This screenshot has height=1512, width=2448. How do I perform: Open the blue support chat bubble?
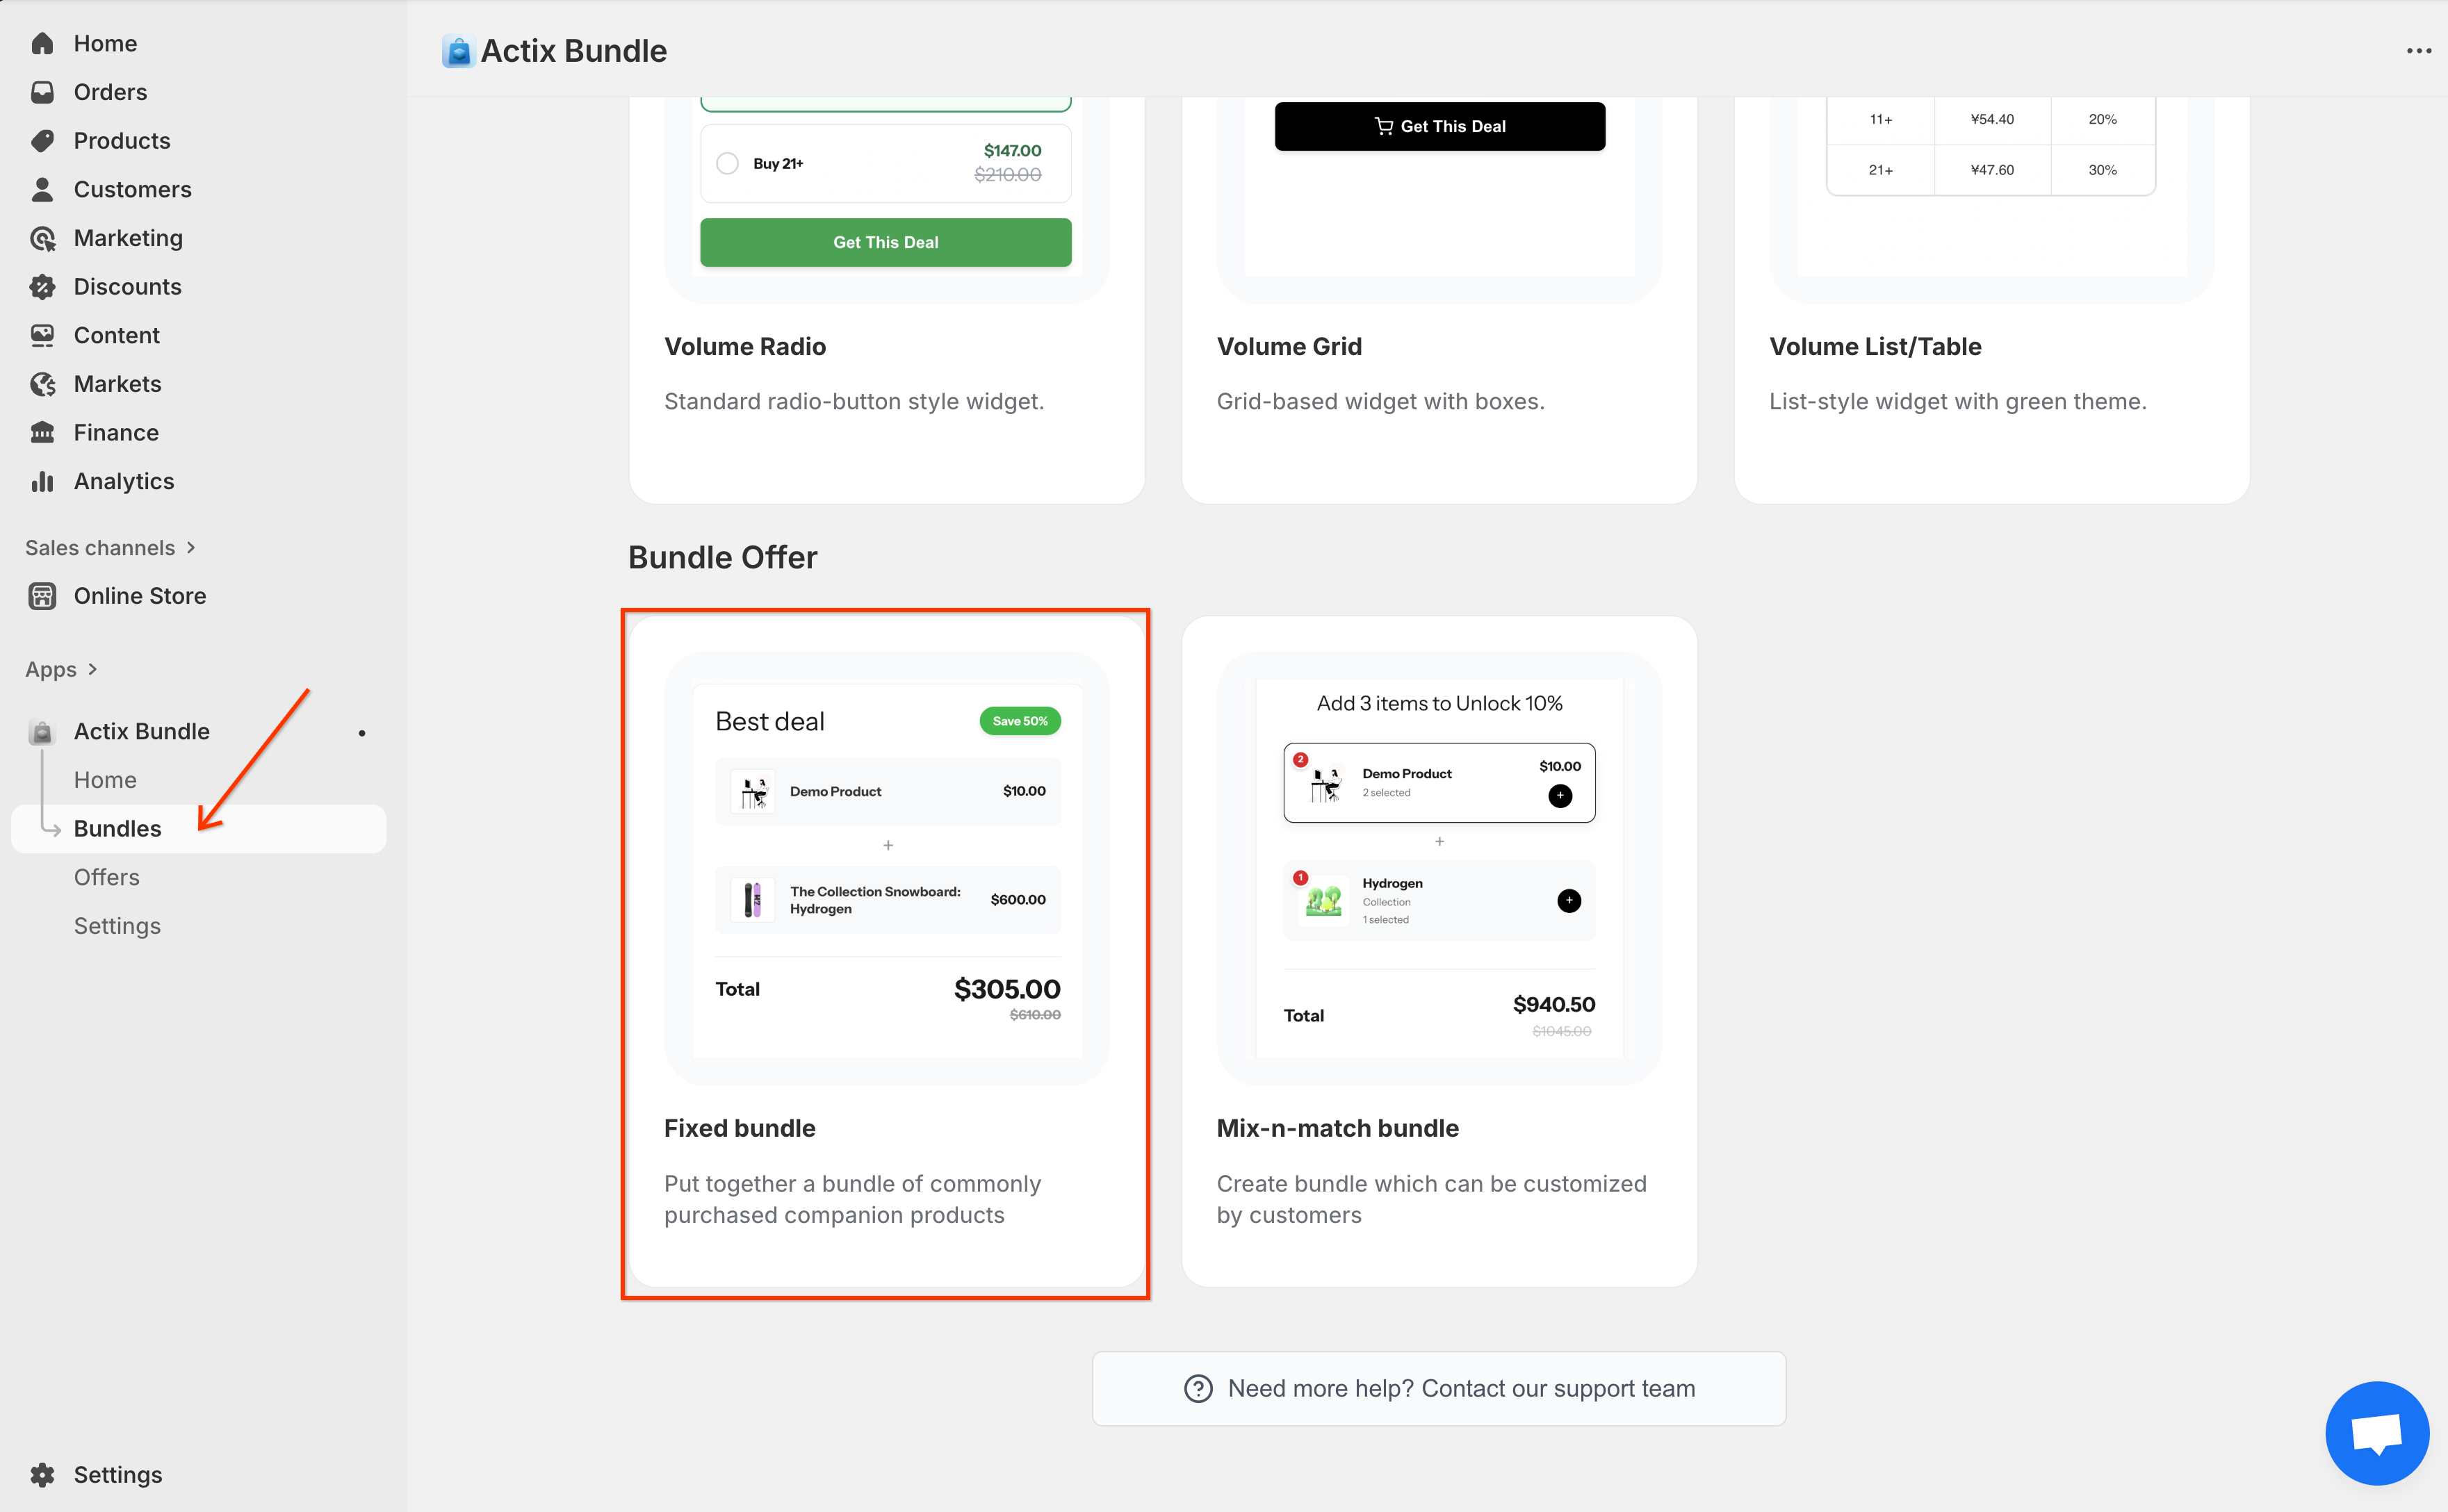coord(2376,1432)
